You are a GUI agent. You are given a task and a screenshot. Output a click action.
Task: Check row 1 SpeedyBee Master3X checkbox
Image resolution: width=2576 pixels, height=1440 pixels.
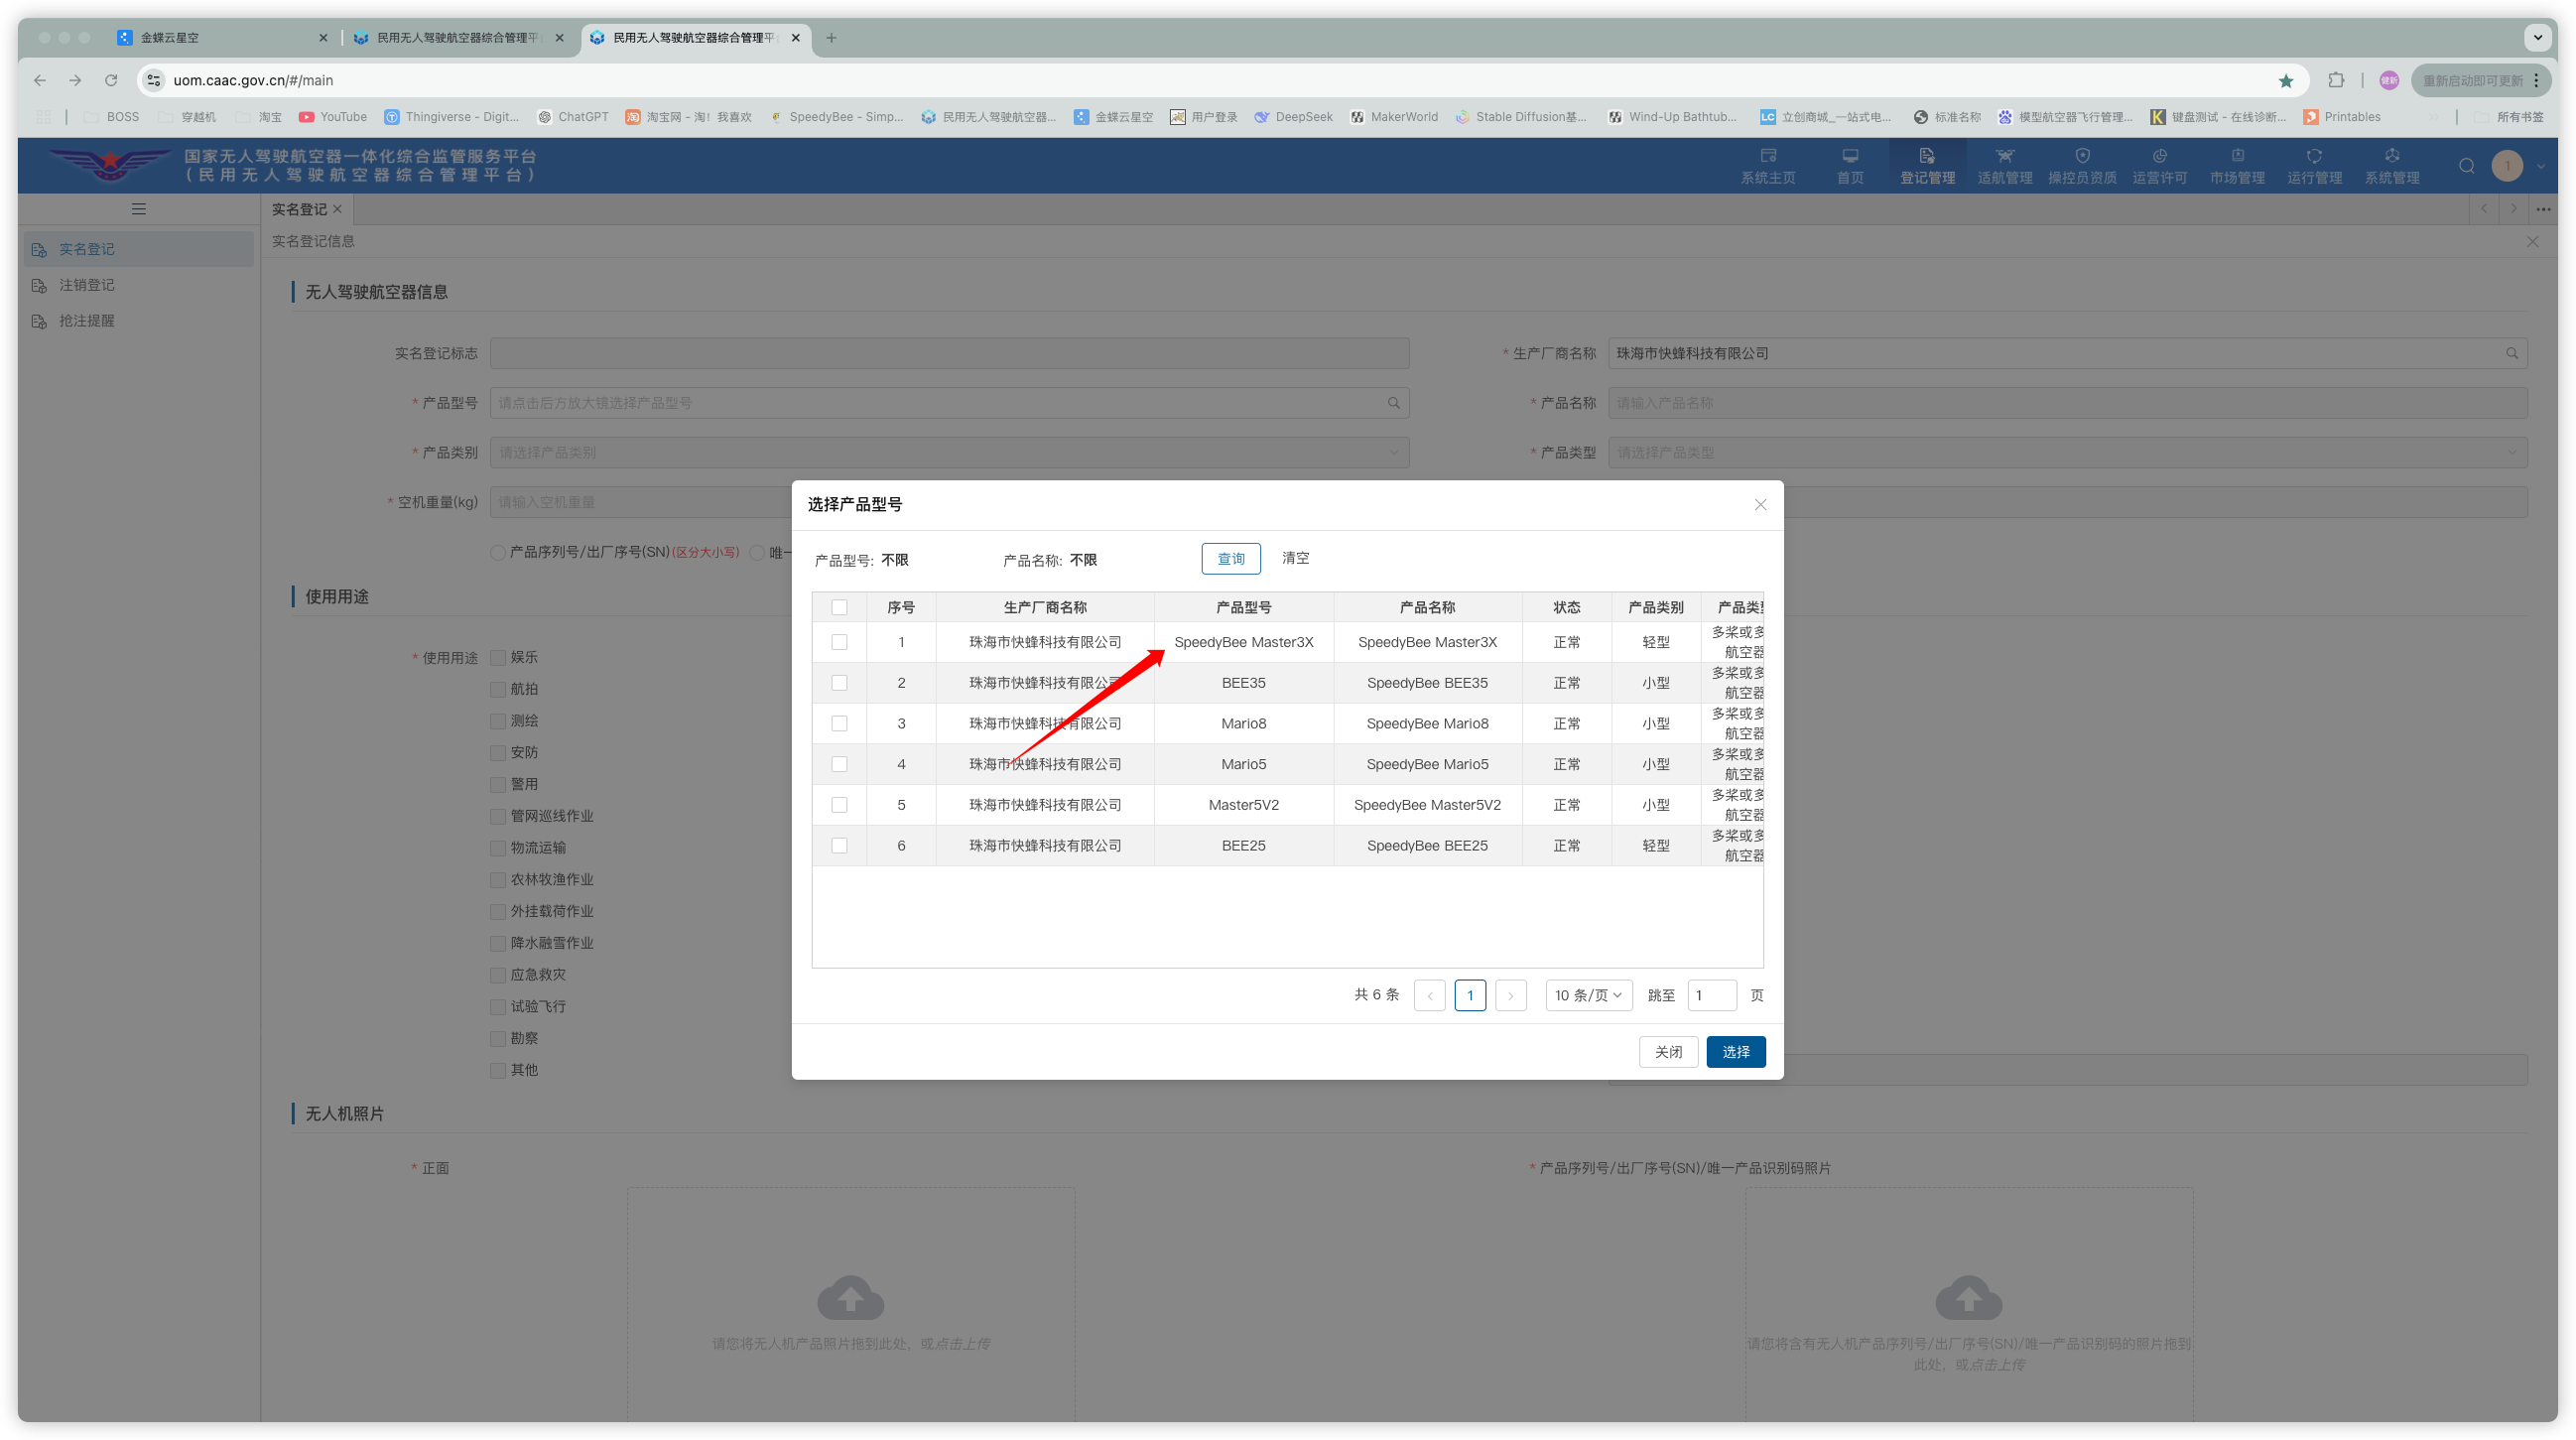pyautogui.click(x=839, y=642)
